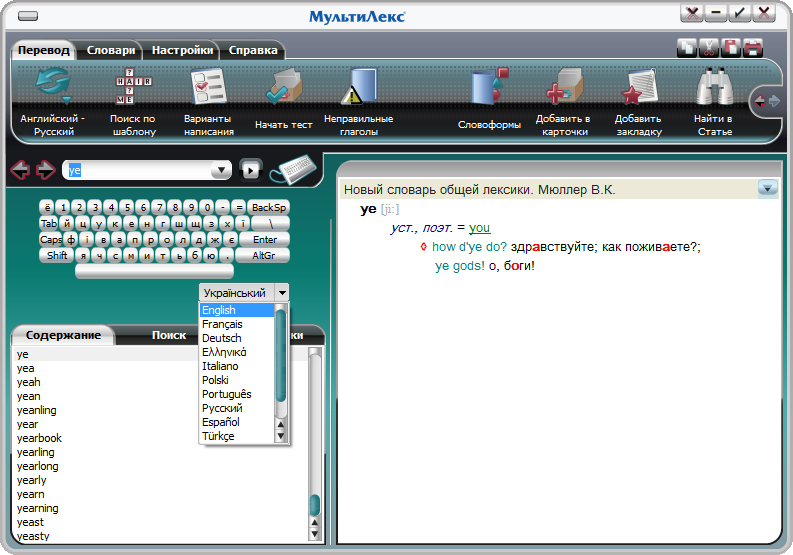Switch to Поиск tab
The image size is (793, 555).
169,335
